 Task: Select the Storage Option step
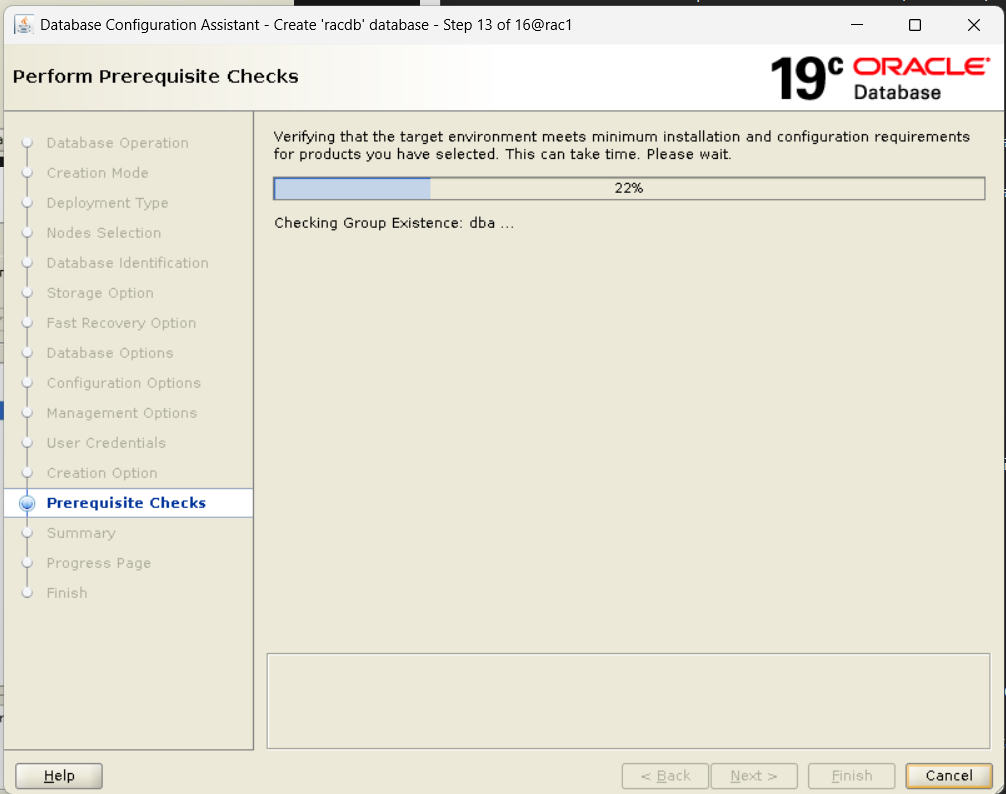tap(100, 293)
